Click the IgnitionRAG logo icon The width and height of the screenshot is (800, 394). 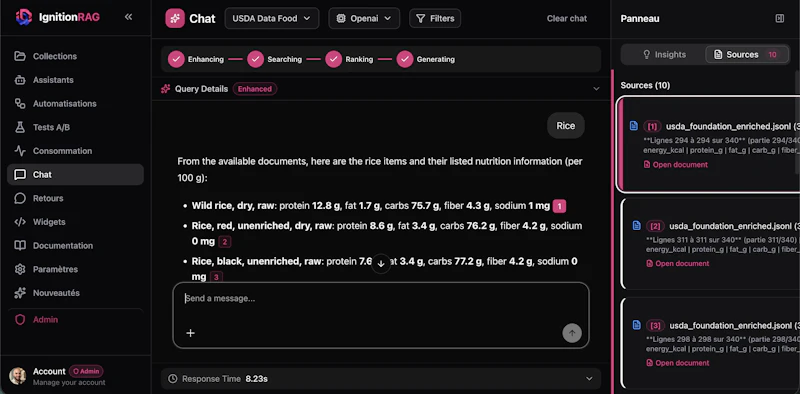pos(23,17)
